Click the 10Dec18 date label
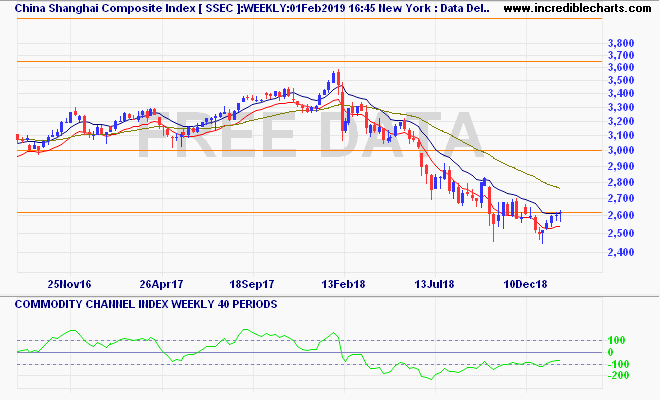This screenshot has height=400, width=660. [524, 284]
